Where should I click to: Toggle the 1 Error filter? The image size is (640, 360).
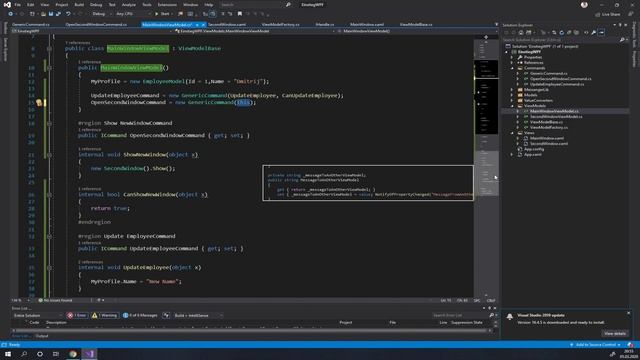(77, 316)
